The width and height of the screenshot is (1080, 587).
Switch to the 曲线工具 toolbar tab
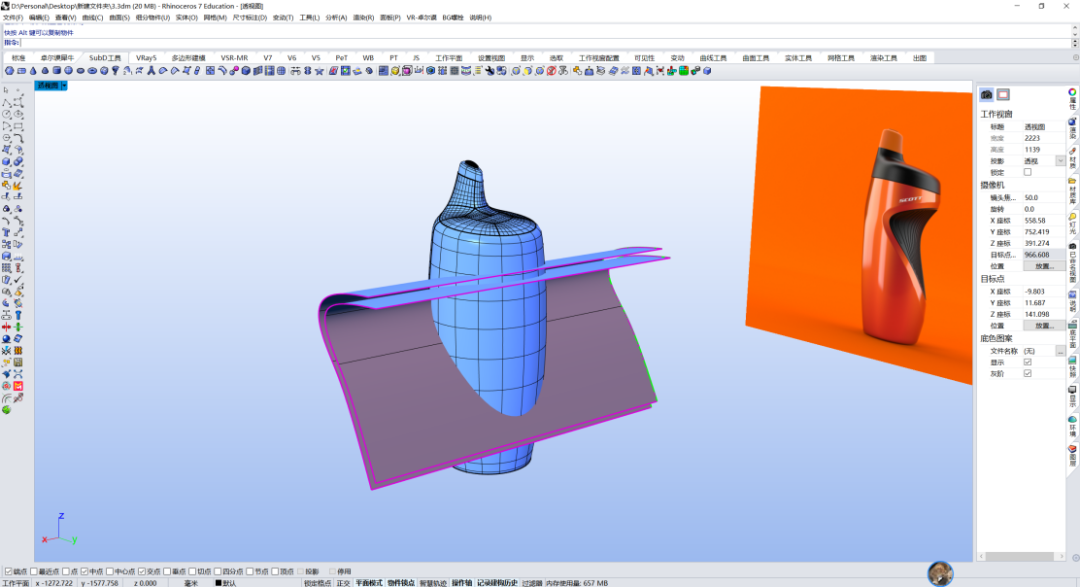pyautogui.click(x=713, y=58)
